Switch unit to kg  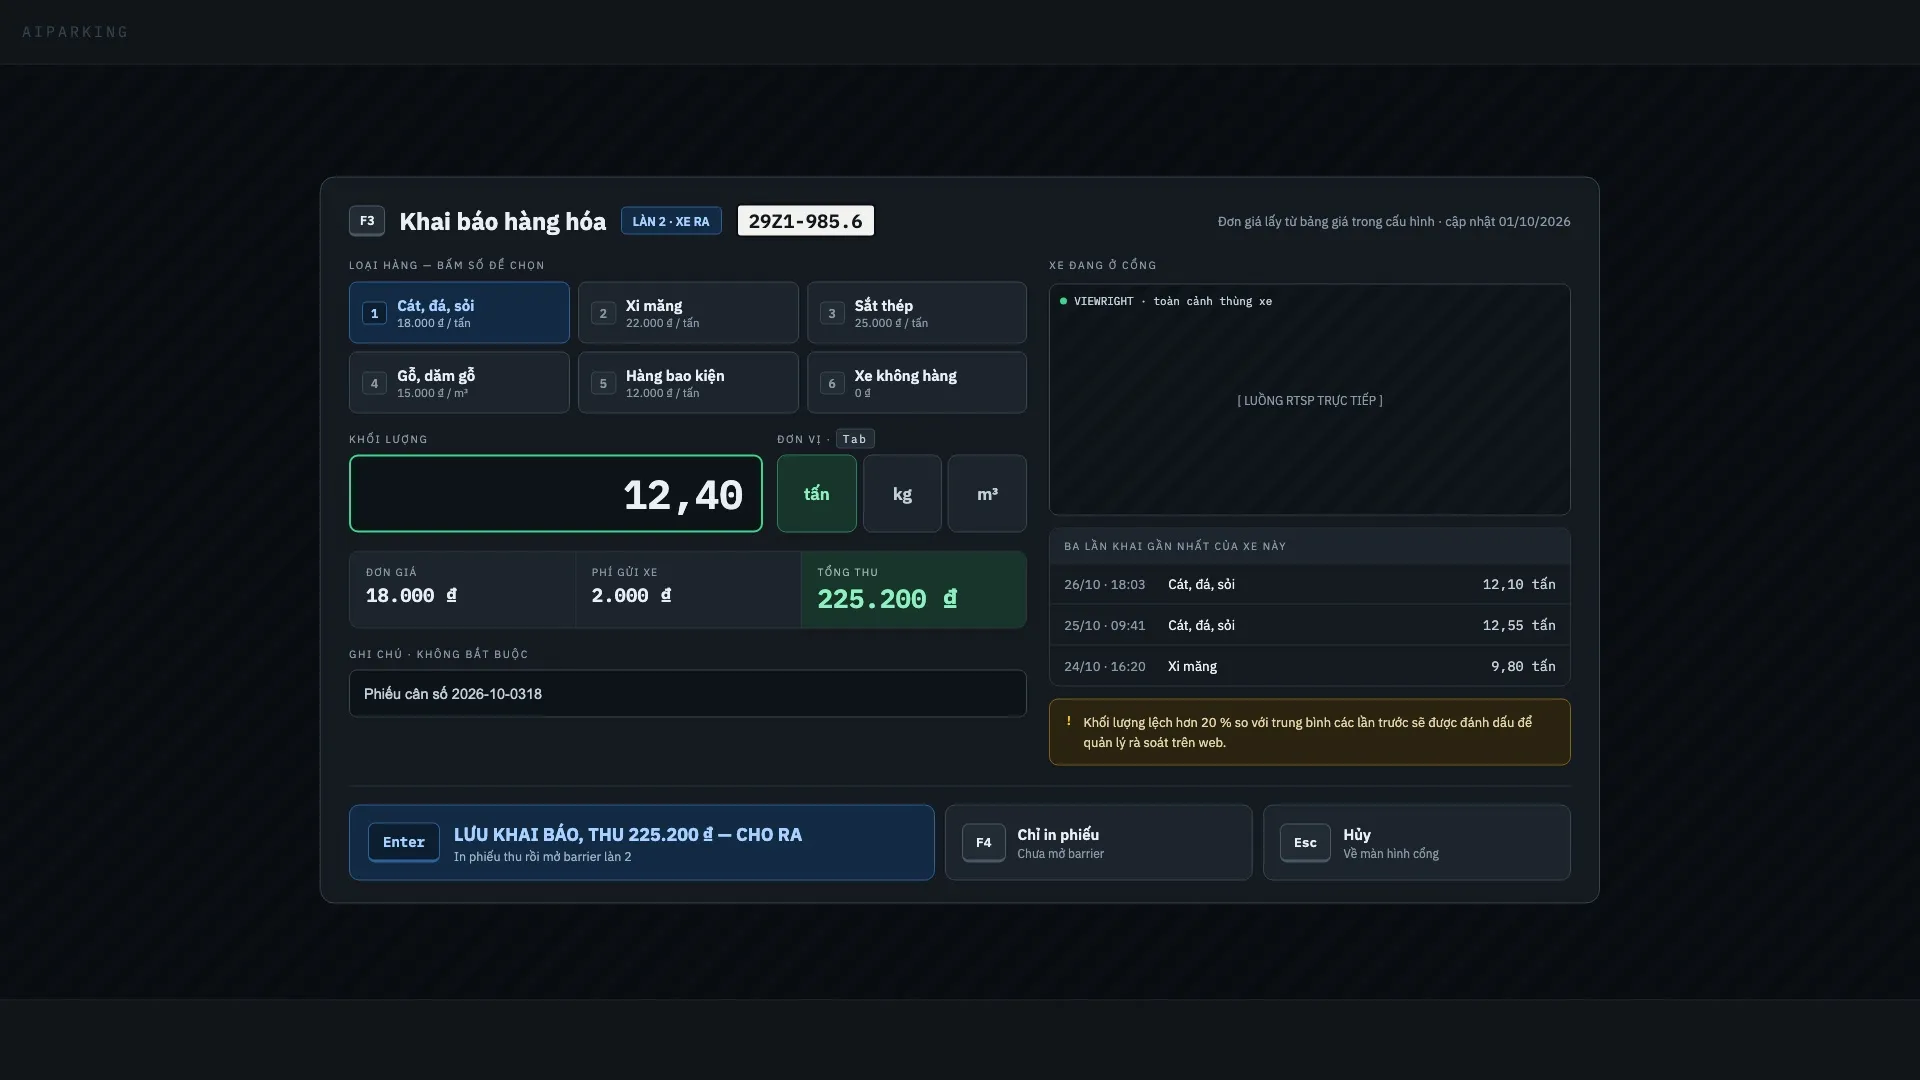(x=902, y=494)
